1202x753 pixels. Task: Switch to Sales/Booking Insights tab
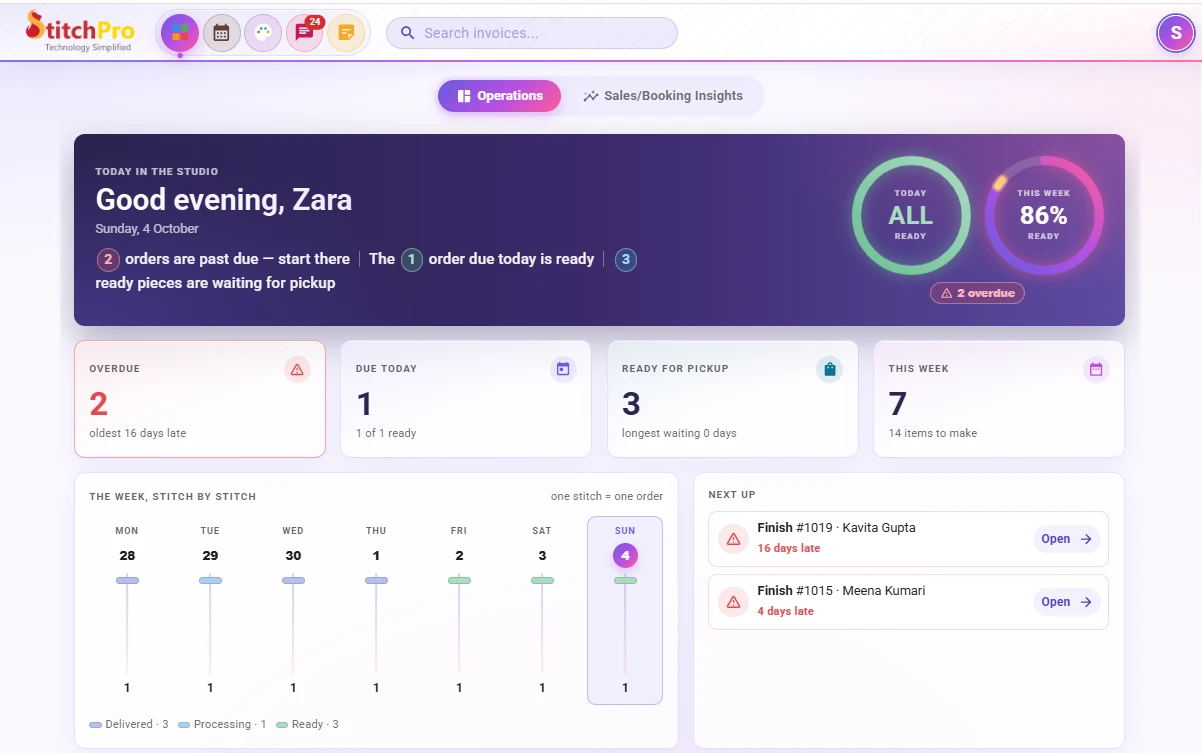pyautogui.click(x=663, y=96)
